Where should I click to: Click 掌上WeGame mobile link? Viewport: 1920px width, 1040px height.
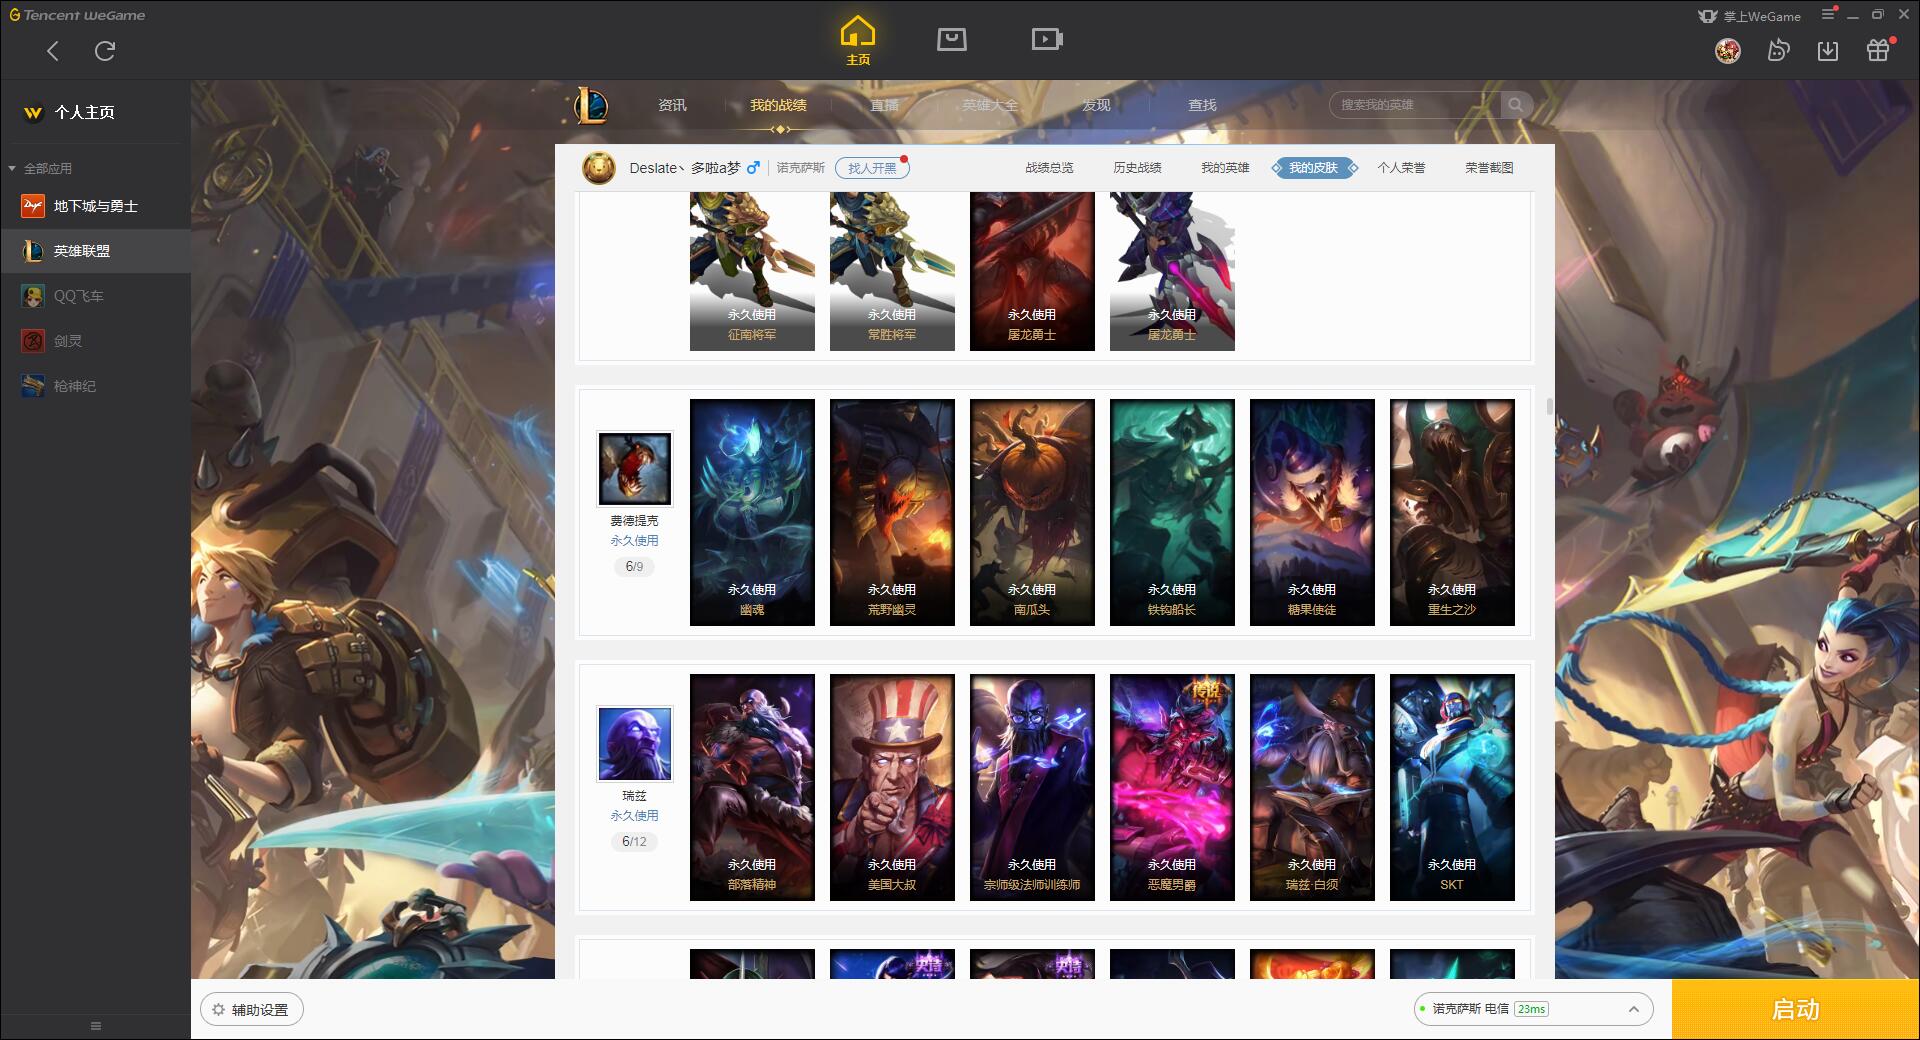click(x=1748, y=16)
